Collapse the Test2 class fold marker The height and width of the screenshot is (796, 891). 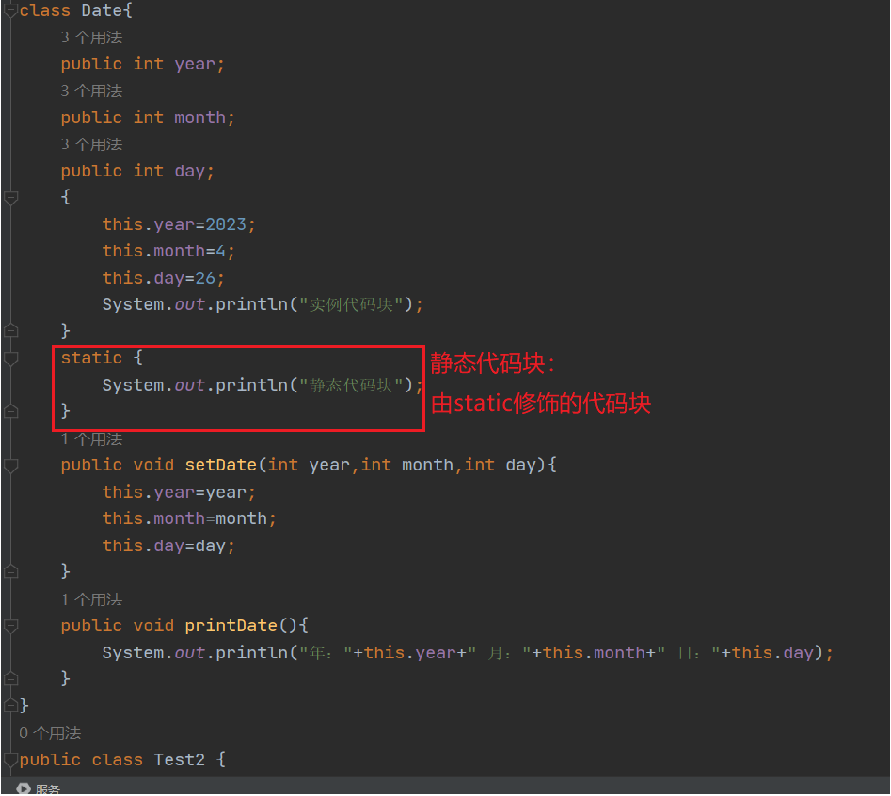pos(11,760)
